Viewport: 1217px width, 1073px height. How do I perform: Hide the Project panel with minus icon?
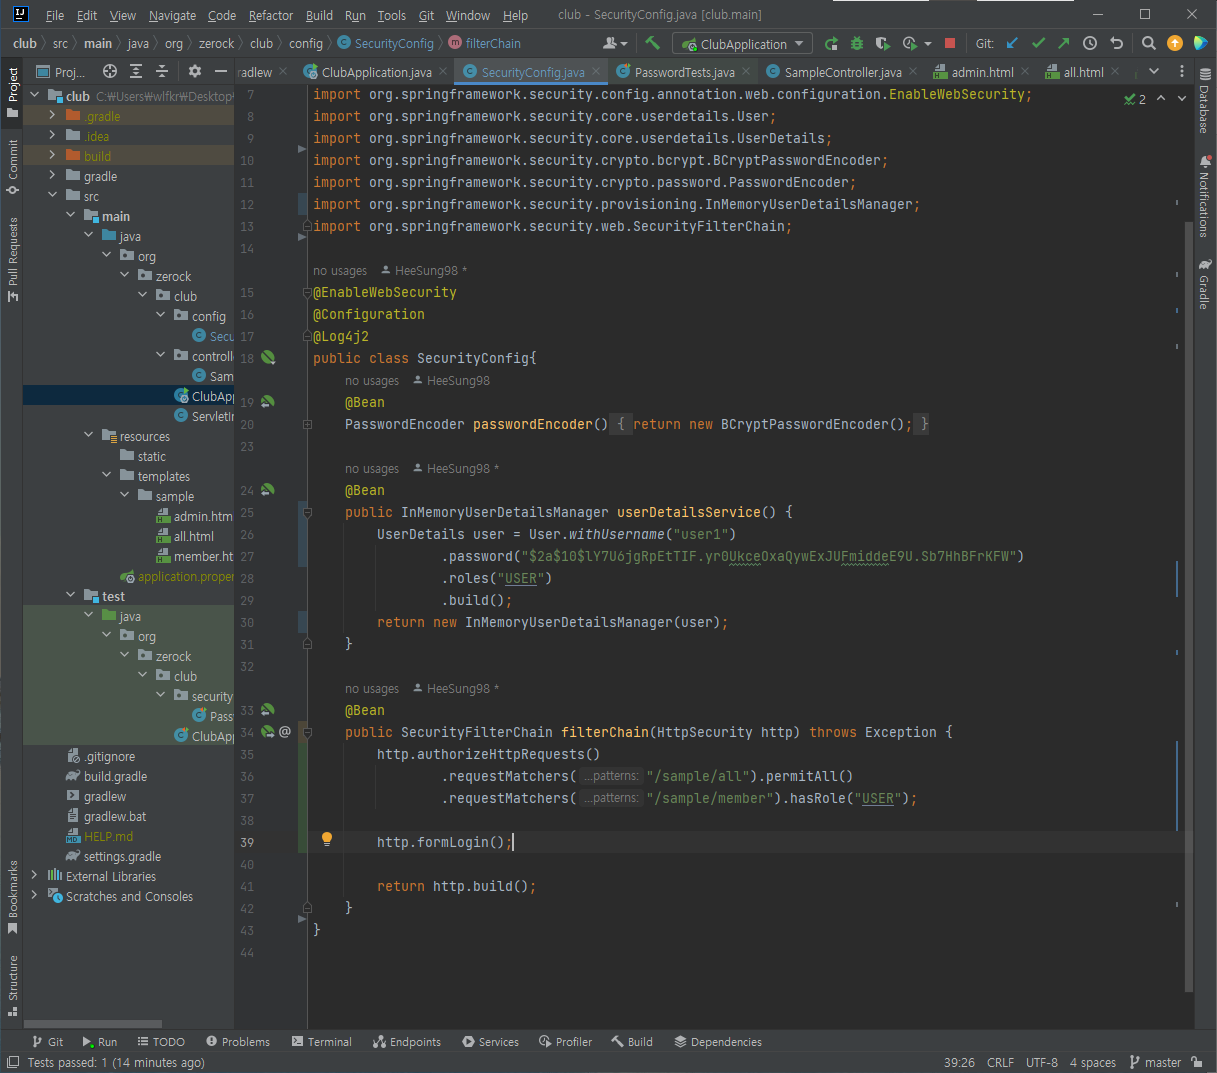pos(221,71)
